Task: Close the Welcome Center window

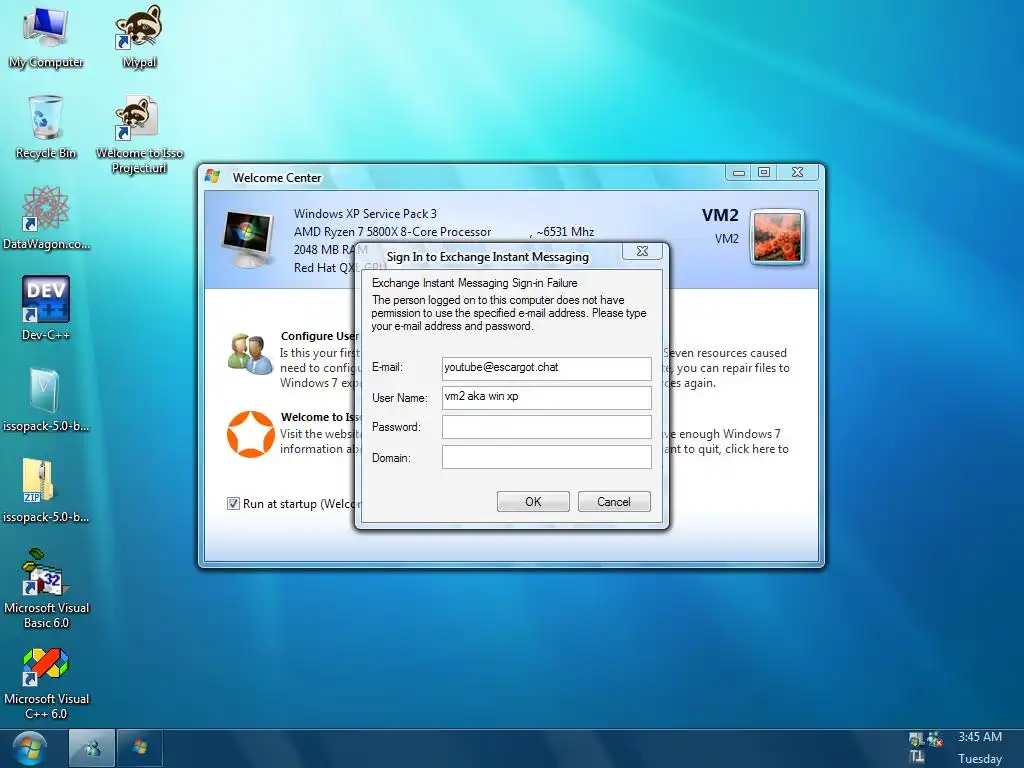Action: [x=797, y=172]
